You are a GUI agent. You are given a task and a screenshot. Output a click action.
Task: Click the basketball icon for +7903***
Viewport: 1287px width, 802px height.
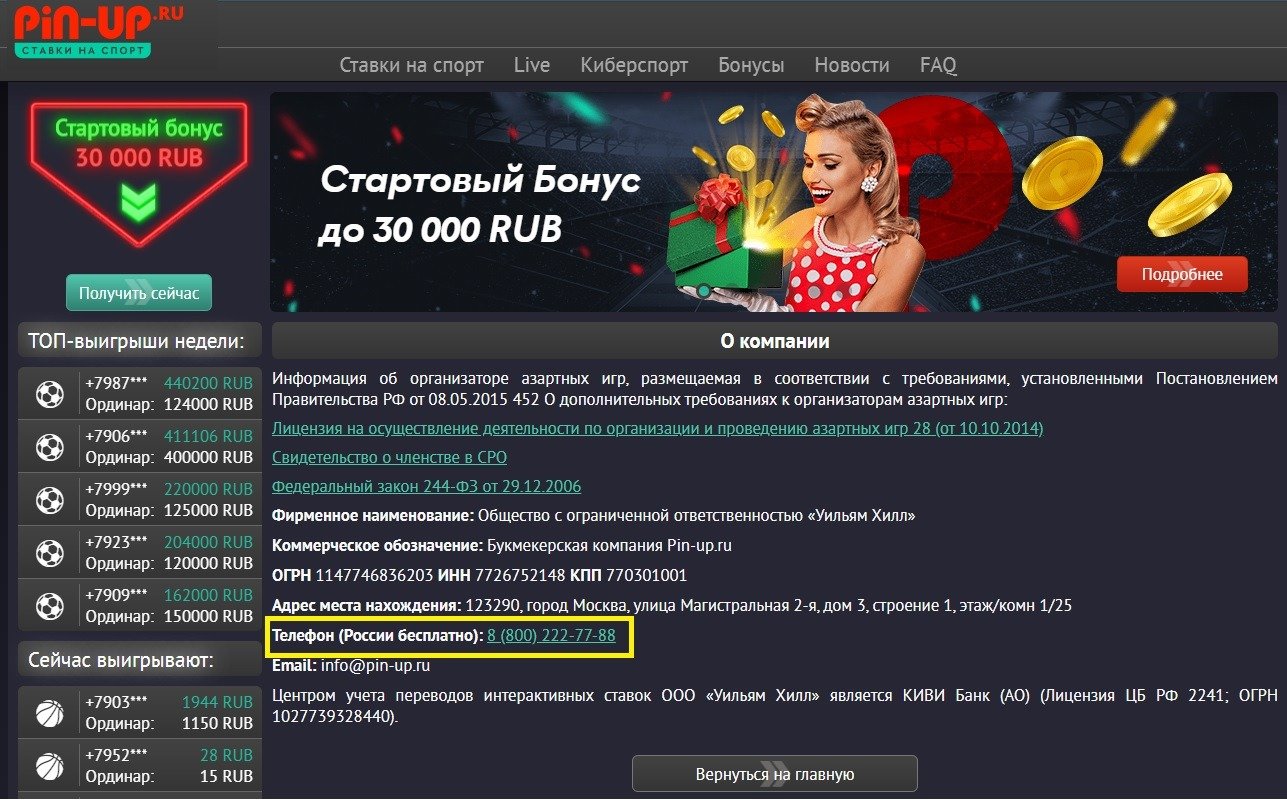click(49, 713)
